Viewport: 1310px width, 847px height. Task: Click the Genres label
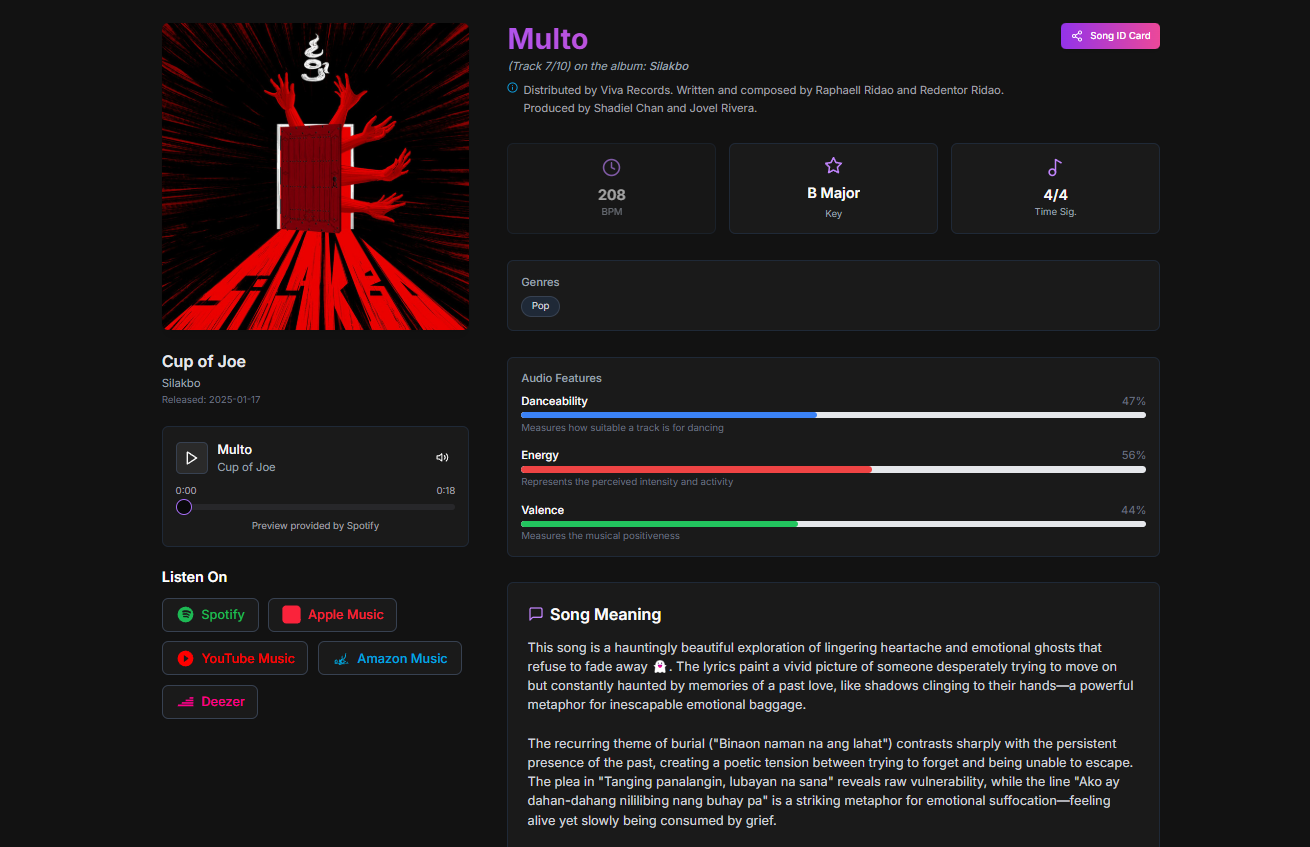click(540, 282)
